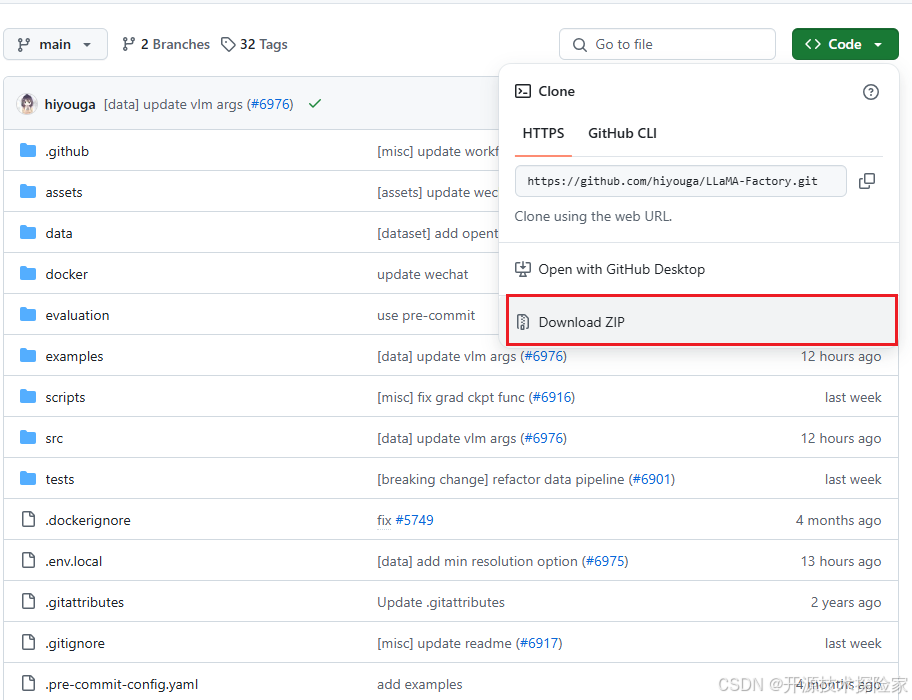912x700 pixels.
Task: Open the tests folder
Action: coord(60,479)
